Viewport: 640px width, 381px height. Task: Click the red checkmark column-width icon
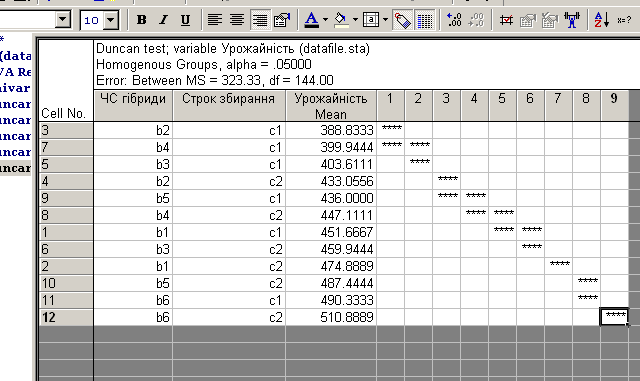coord(506,20)
